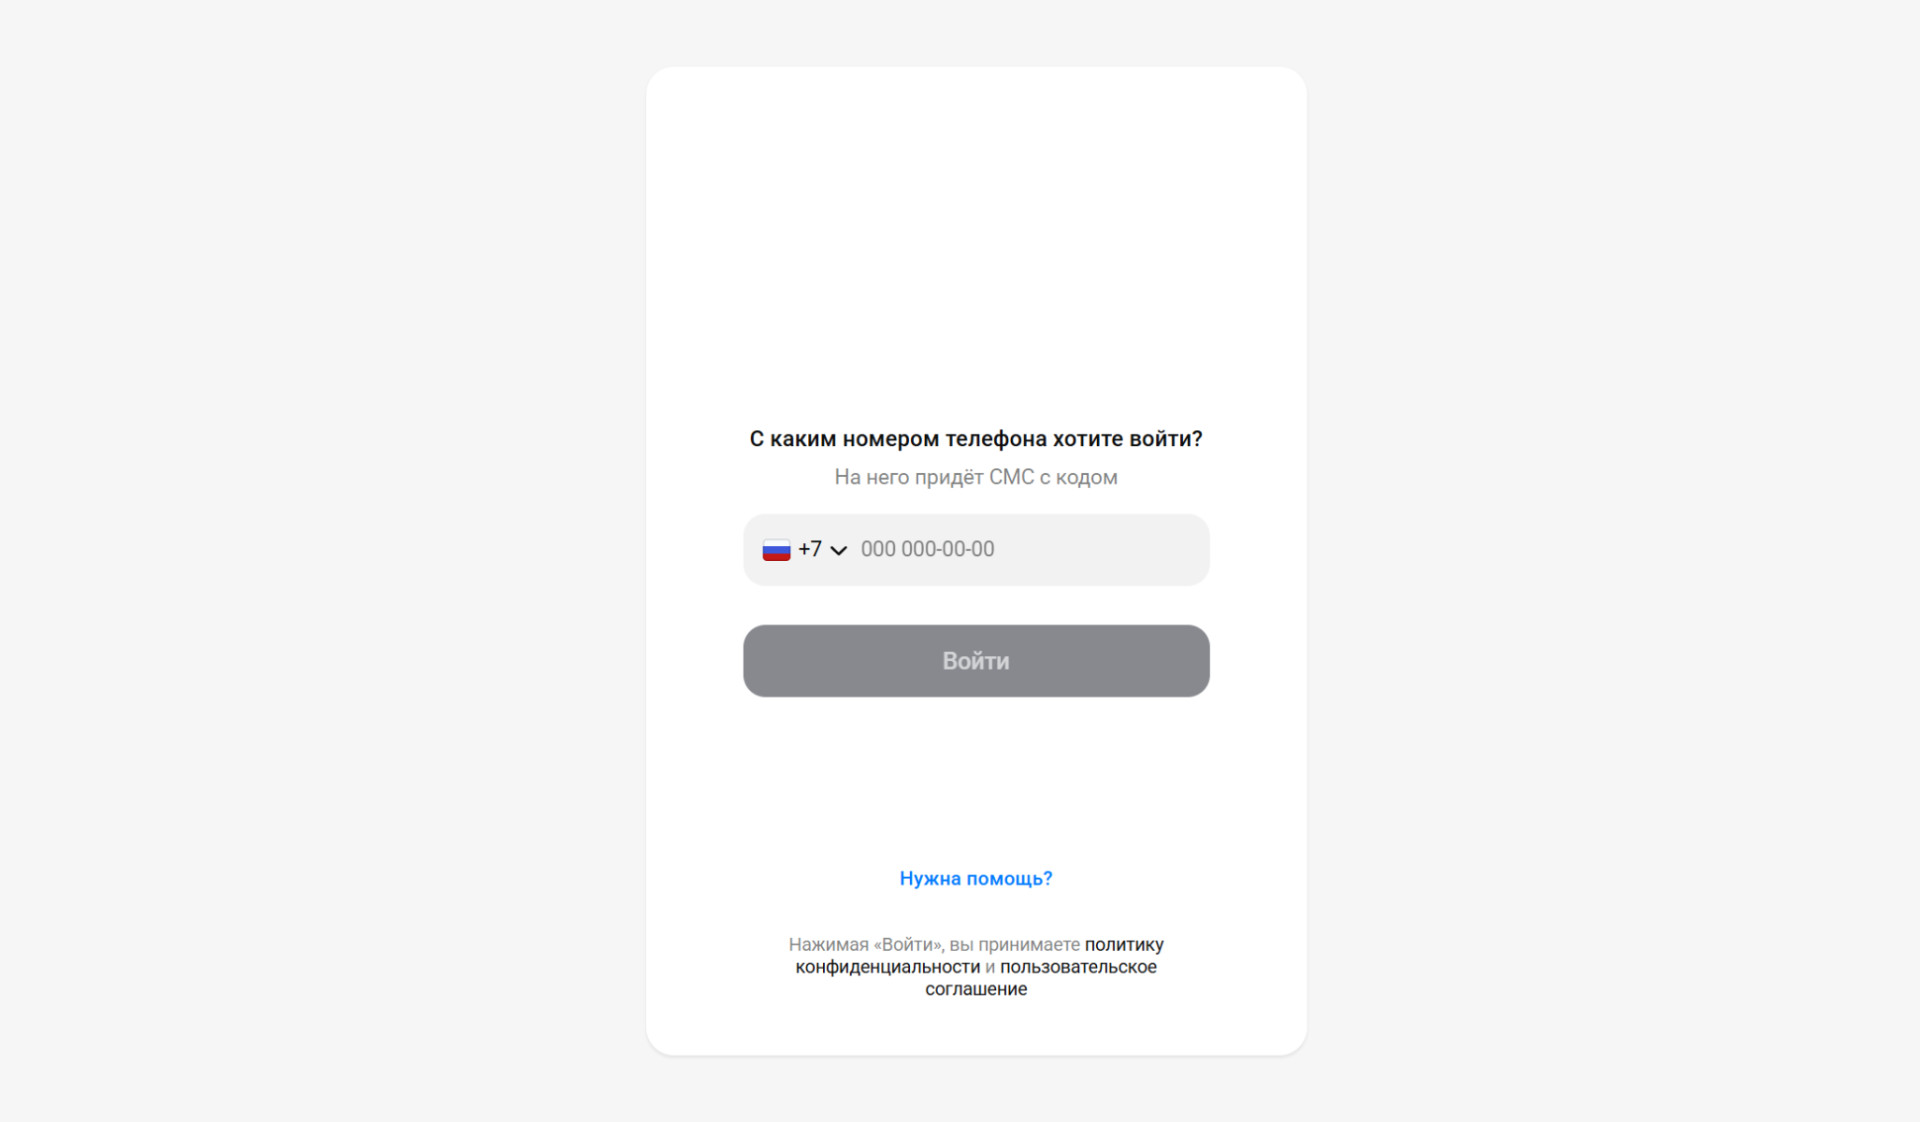
Task: Focus the phone number input field
Action: pyautogui.click(x=976, y=550)
